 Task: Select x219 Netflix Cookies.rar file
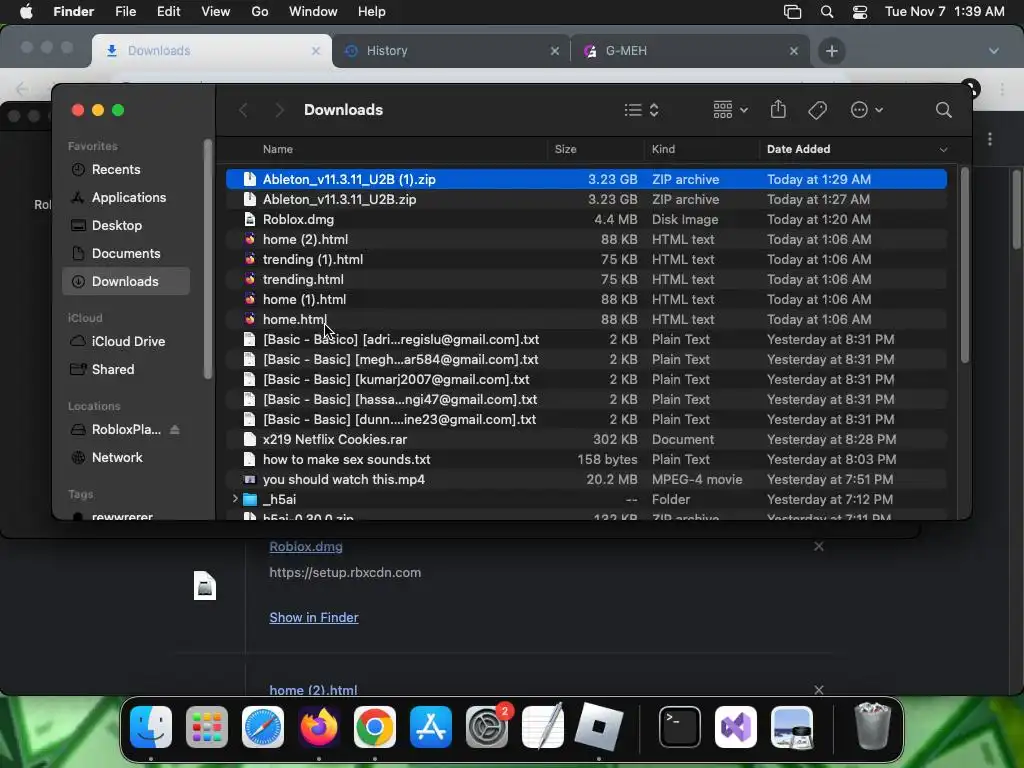pos(586,440)
